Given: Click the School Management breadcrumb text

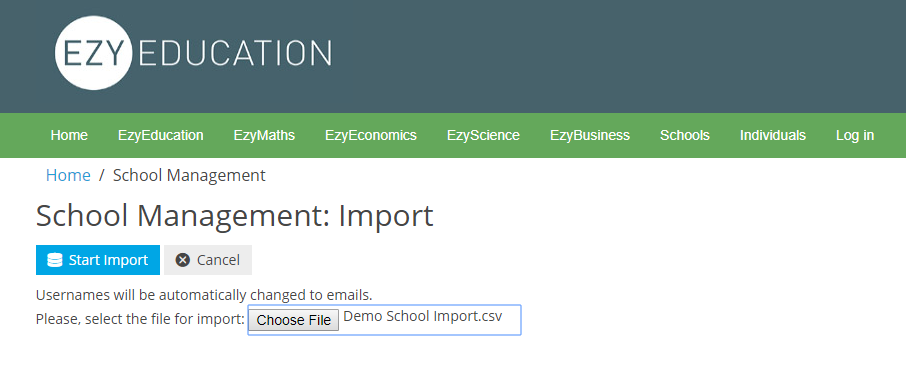Looking at the screenshot, I should point(189,175).
